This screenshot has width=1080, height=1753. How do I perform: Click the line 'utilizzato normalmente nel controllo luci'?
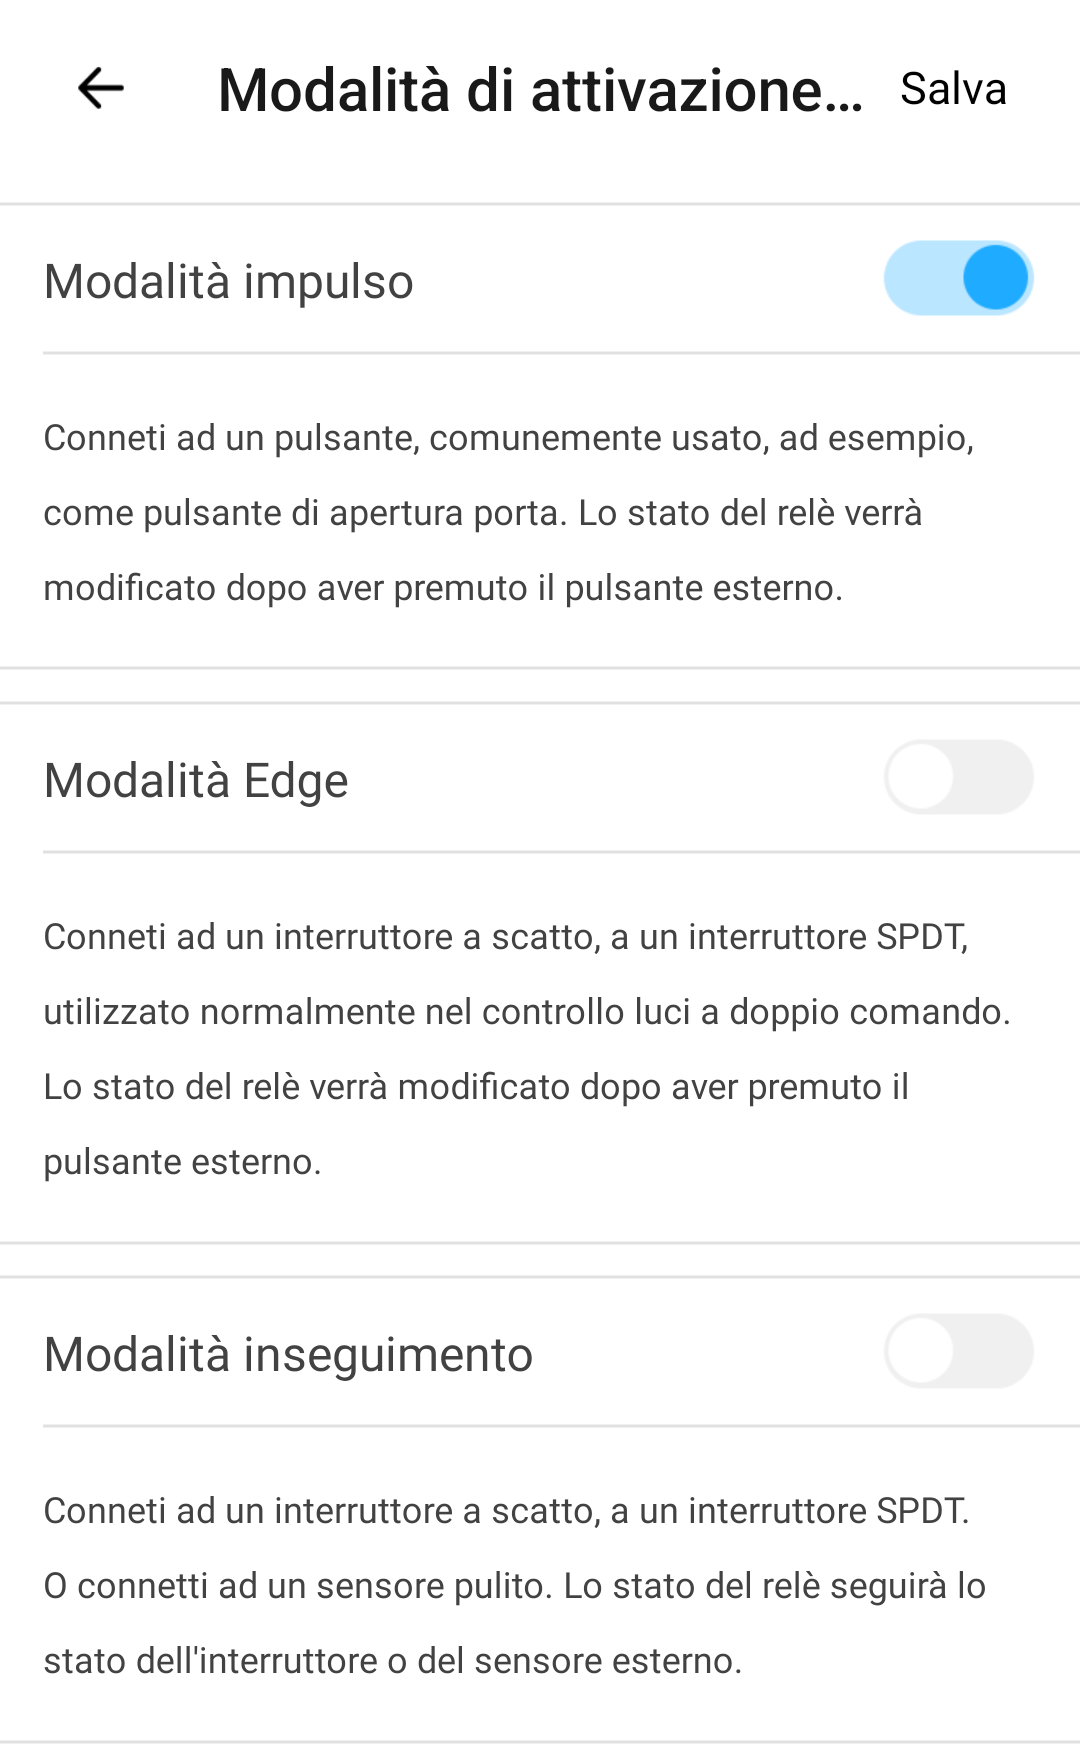pos(527,1012)
